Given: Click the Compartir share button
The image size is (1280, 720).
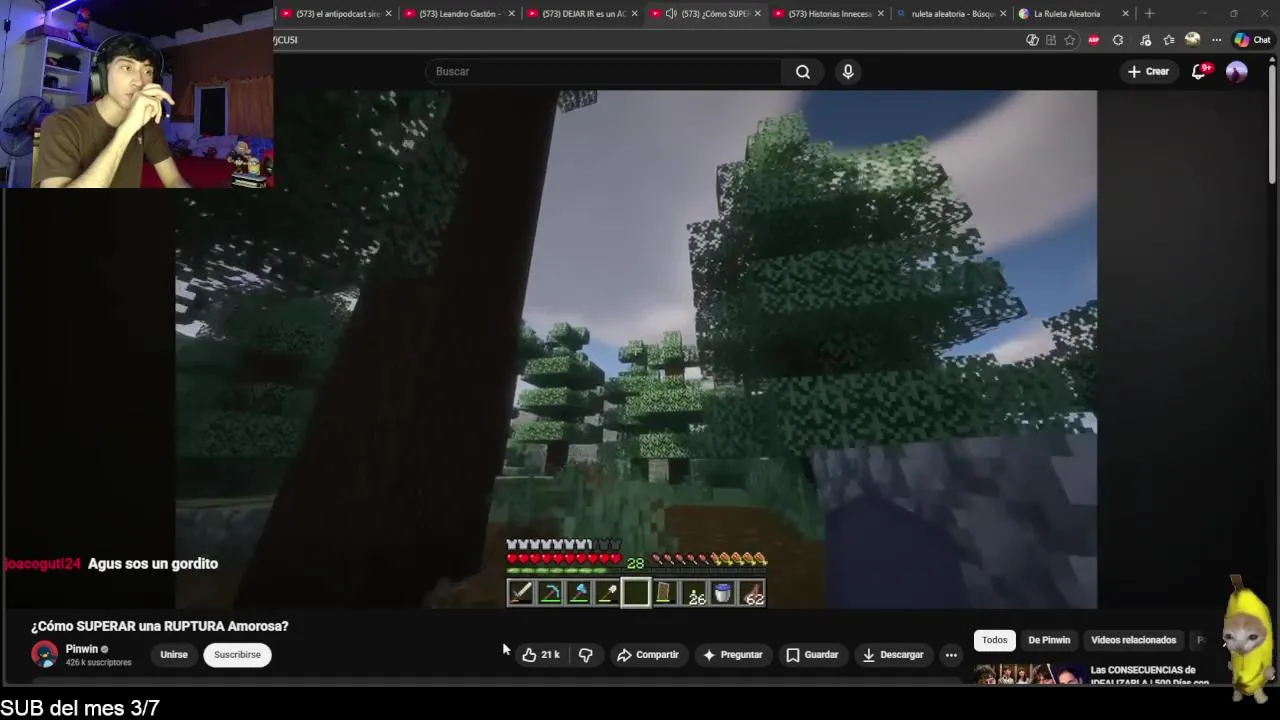Looking at the screenshot, I should [x=648, y=654].
